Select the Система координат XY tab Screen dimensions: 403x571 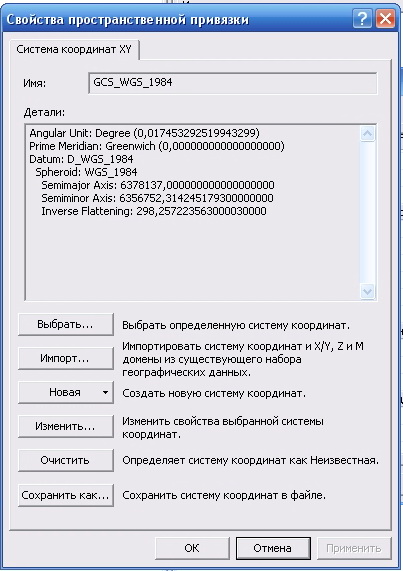(74, 50)
